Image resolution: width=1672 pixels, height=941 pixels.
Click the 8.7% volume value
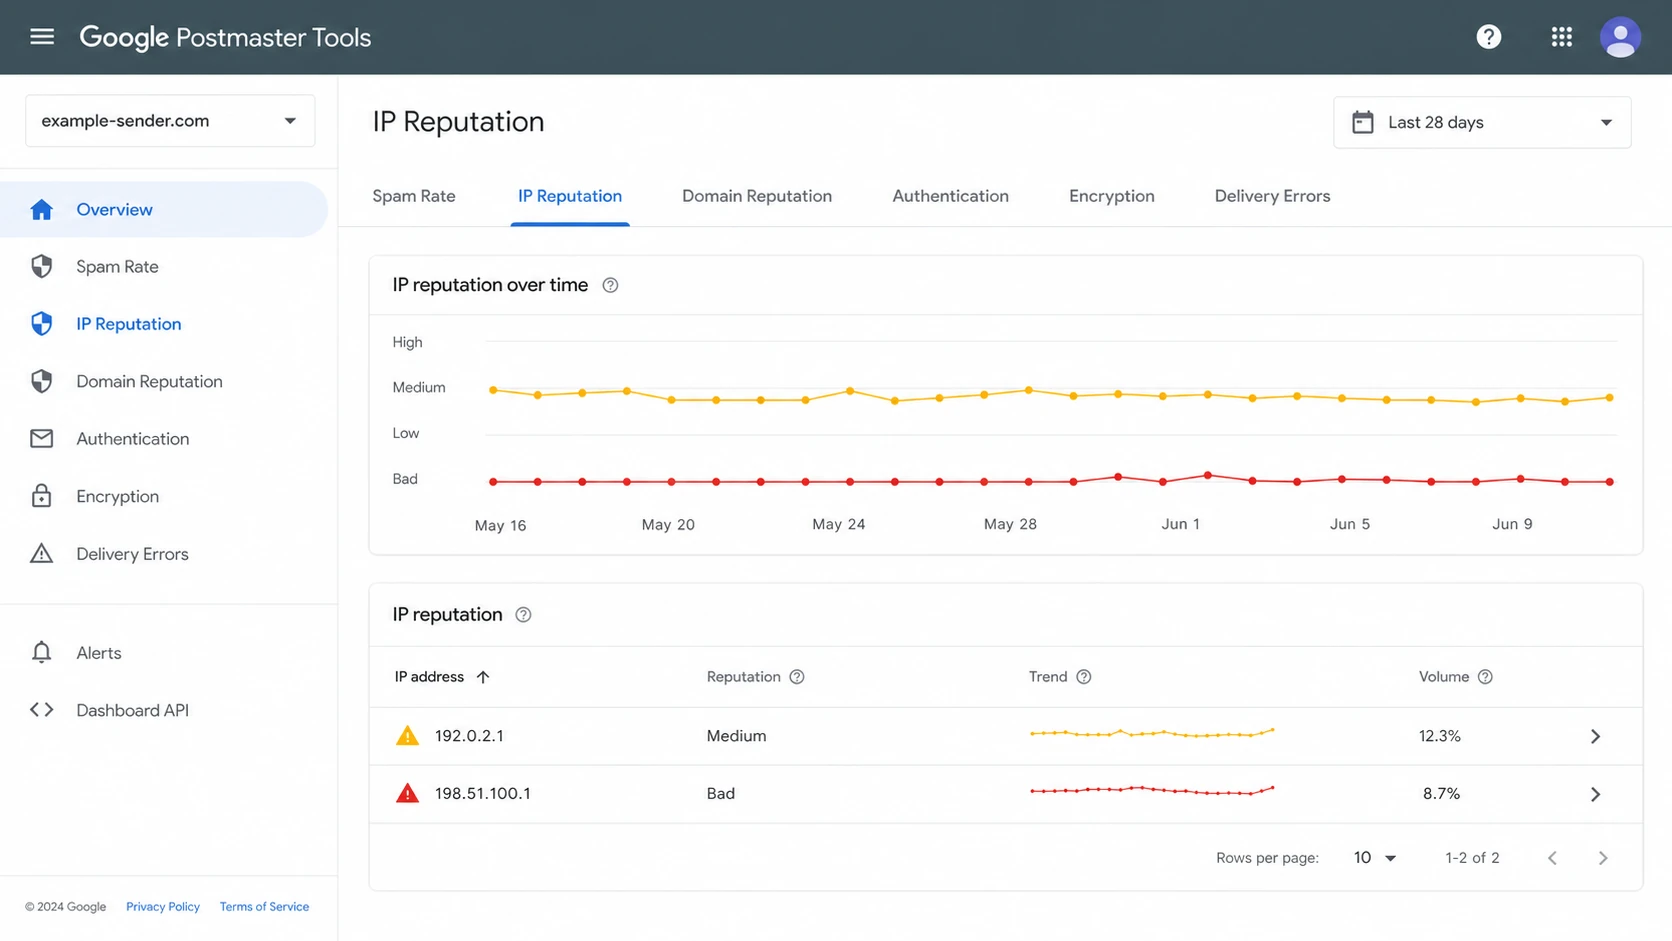click(1441, 794)
